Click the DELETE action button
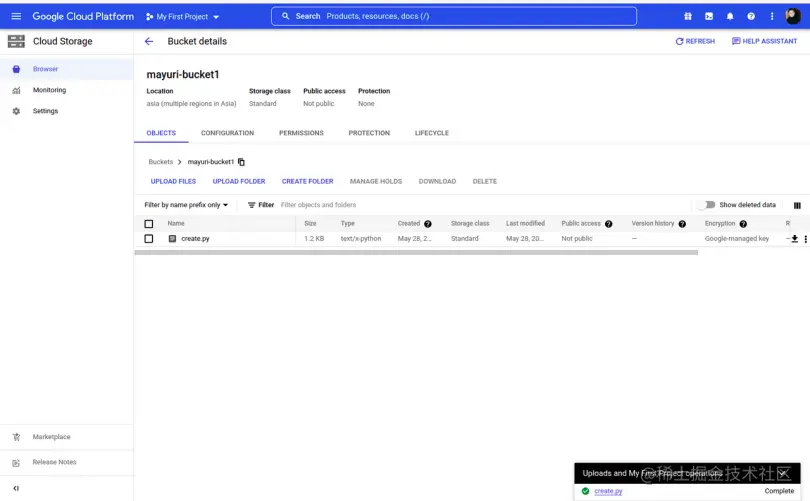The image size is (810, 501). pos(485,181)
